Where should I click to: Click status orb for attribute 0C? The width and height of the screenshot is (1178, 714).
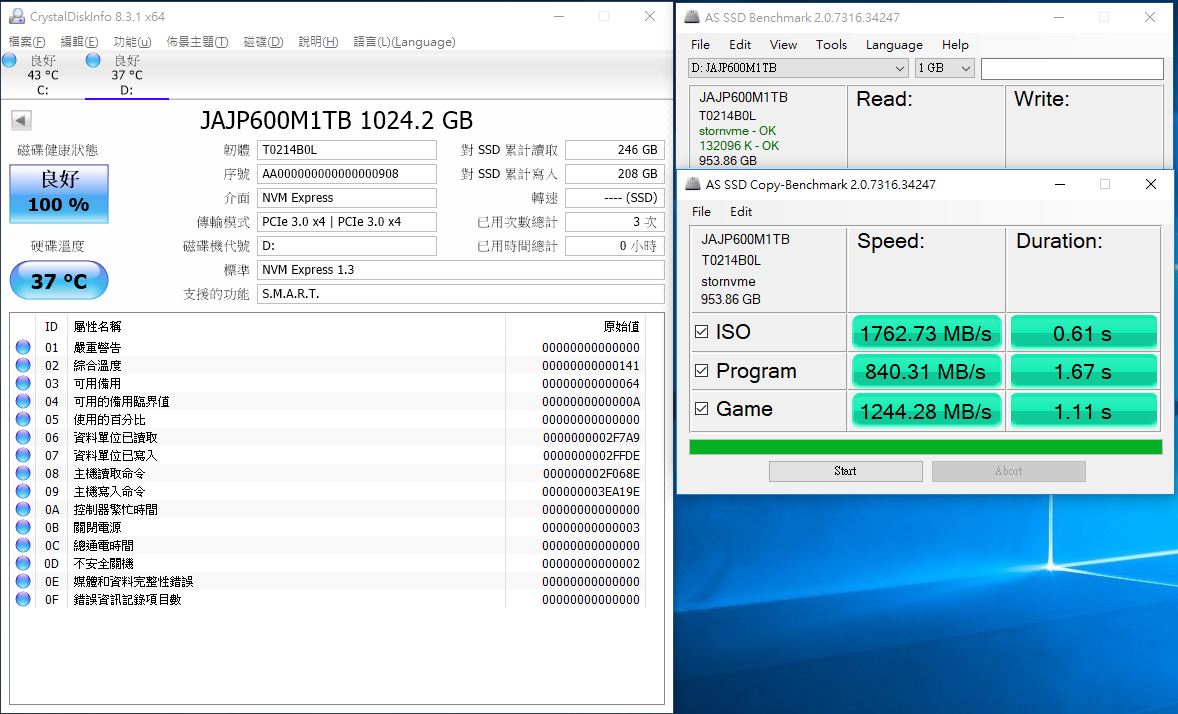tap(23, 546)
